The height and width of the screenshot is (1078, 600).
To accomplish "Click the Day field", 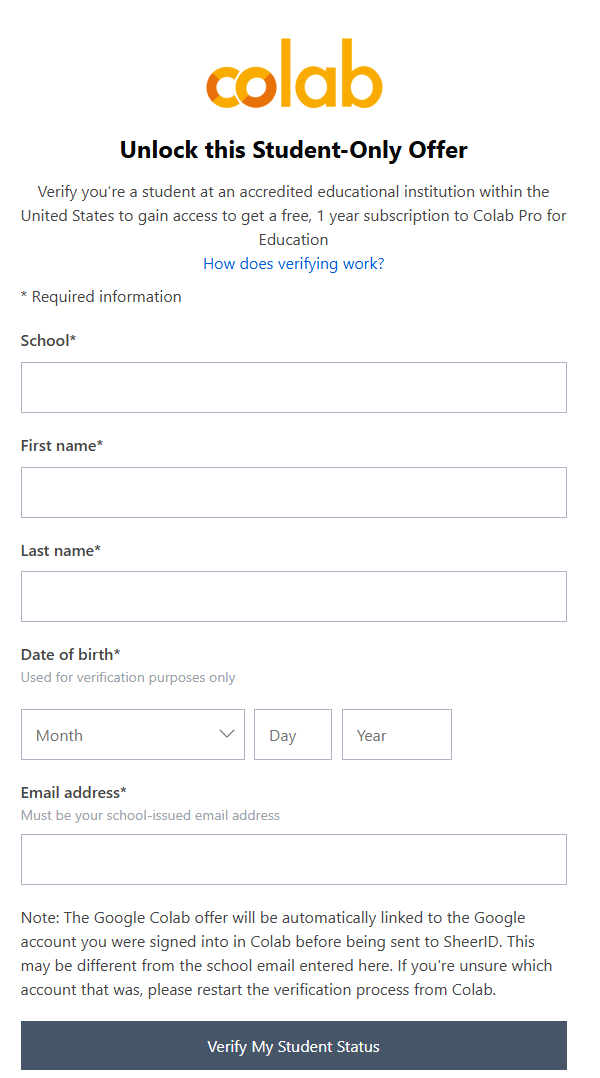I will tap(292, 734).
